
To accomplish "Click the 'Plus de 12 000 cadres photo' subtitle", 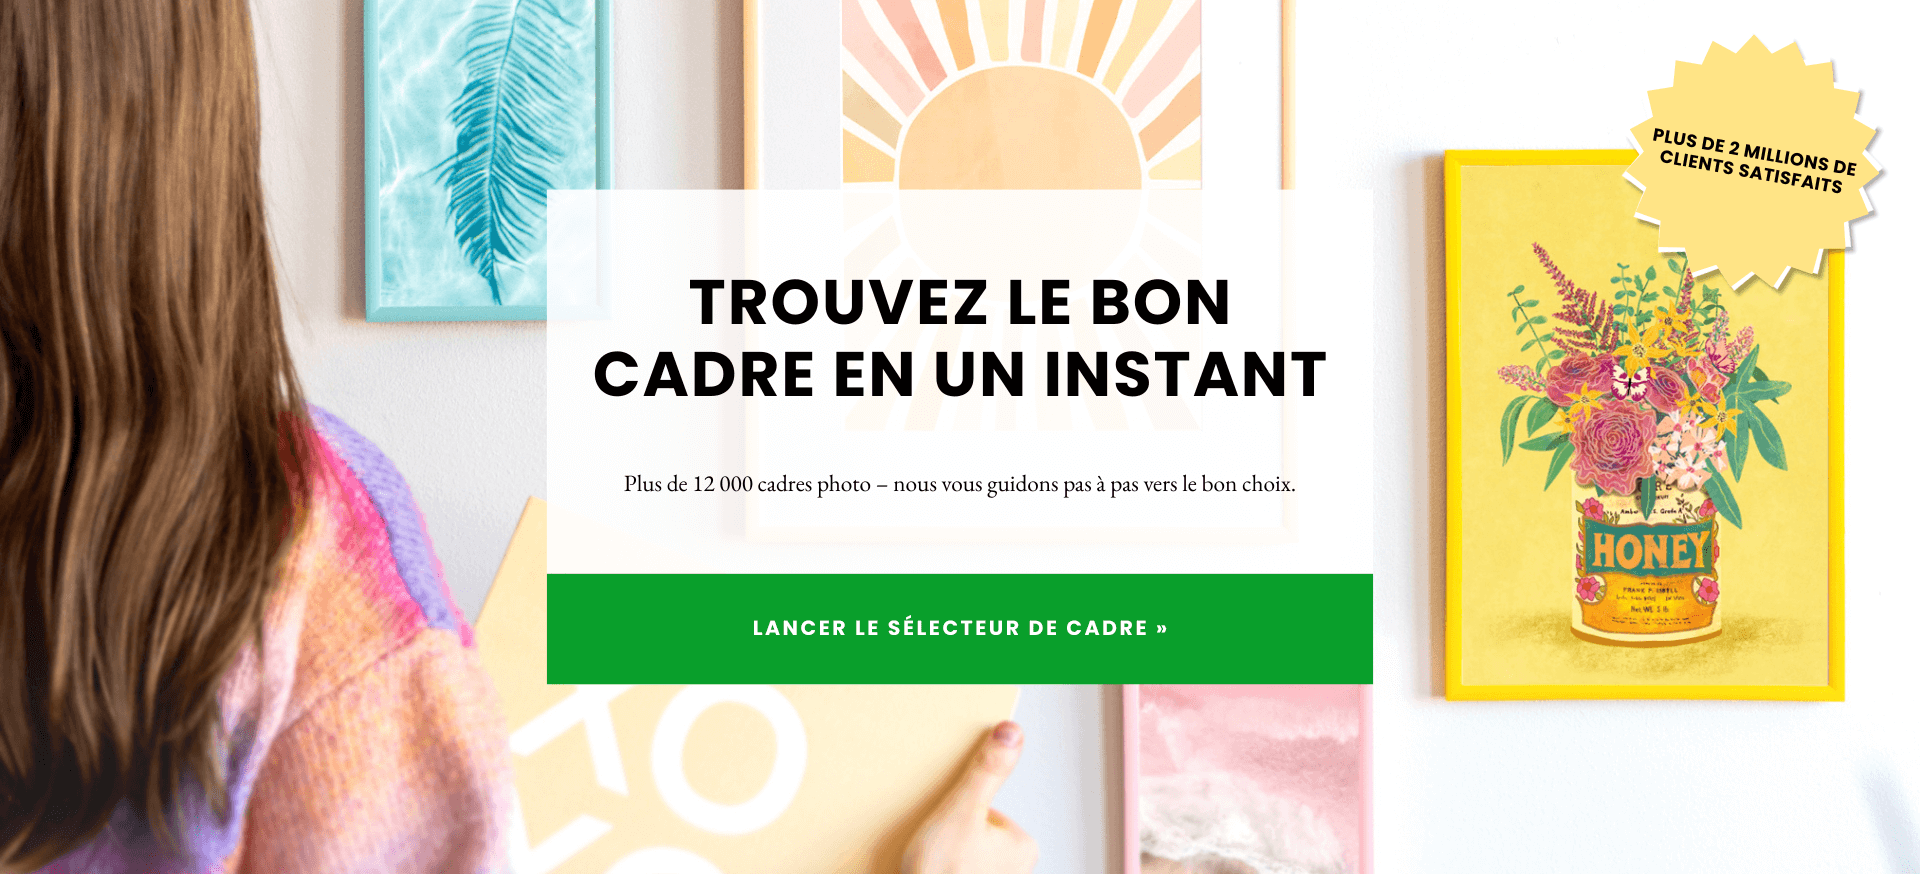I will click(x=960, y=484).
